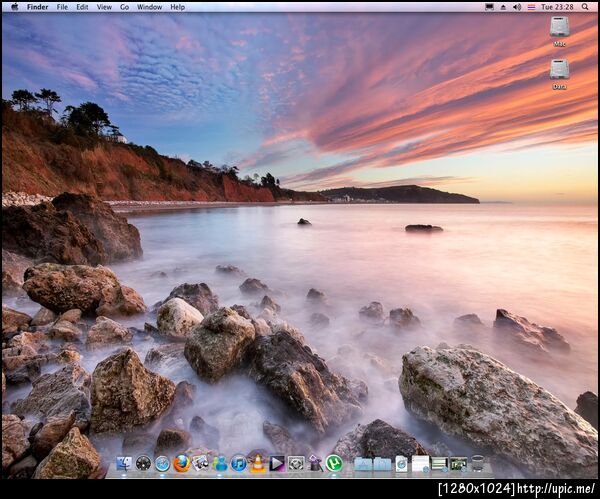Viewport: 600px width, 499px height.
Task: Open the magician hat app in Dock
Action: 315,463
